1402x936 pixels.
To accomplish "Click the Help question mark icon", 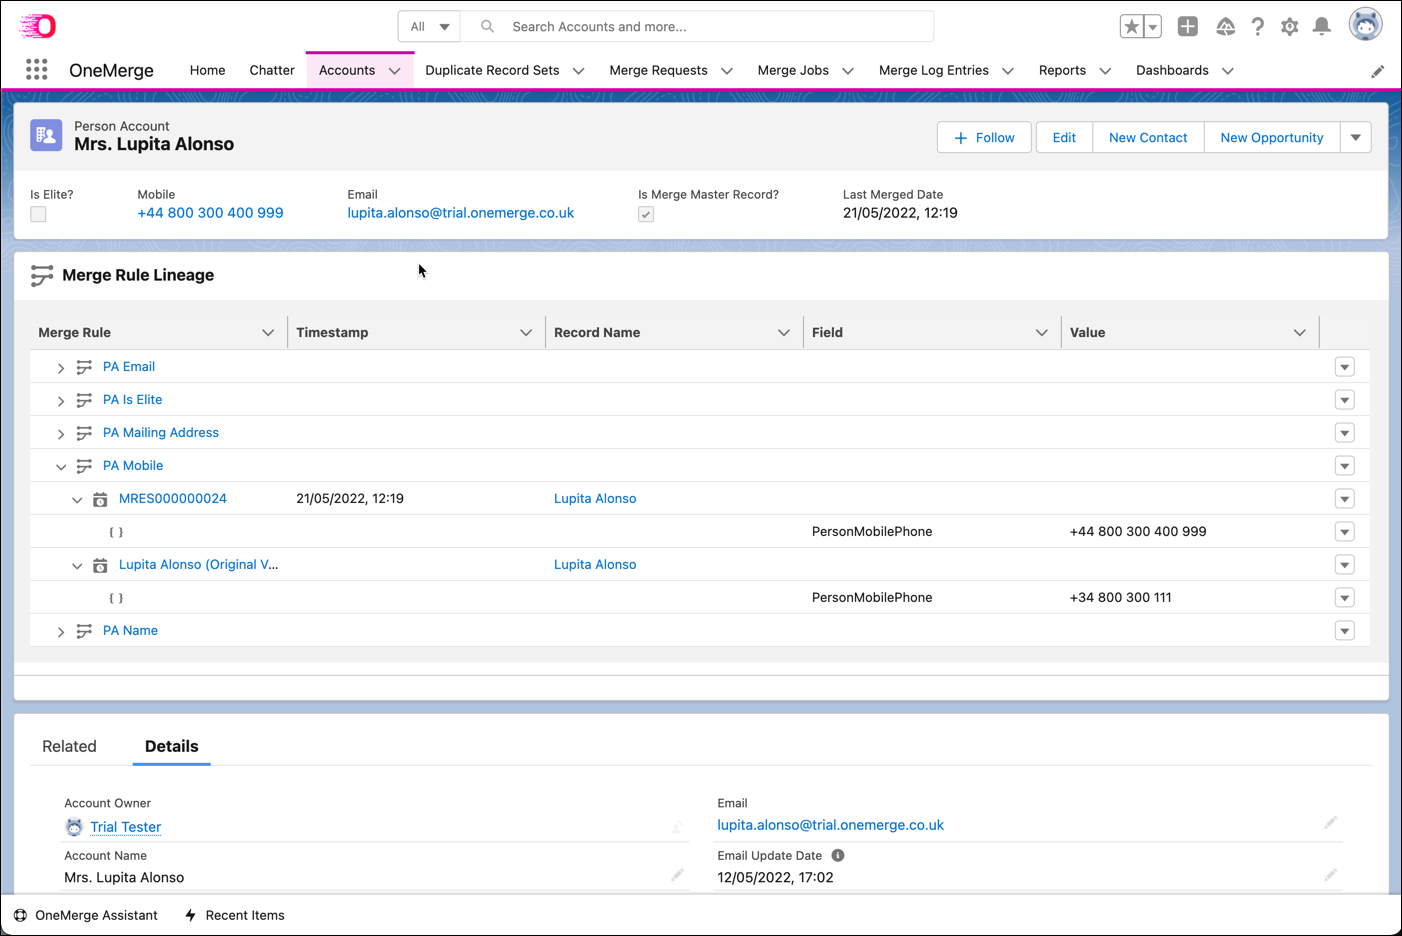I will coord(1258,26).
